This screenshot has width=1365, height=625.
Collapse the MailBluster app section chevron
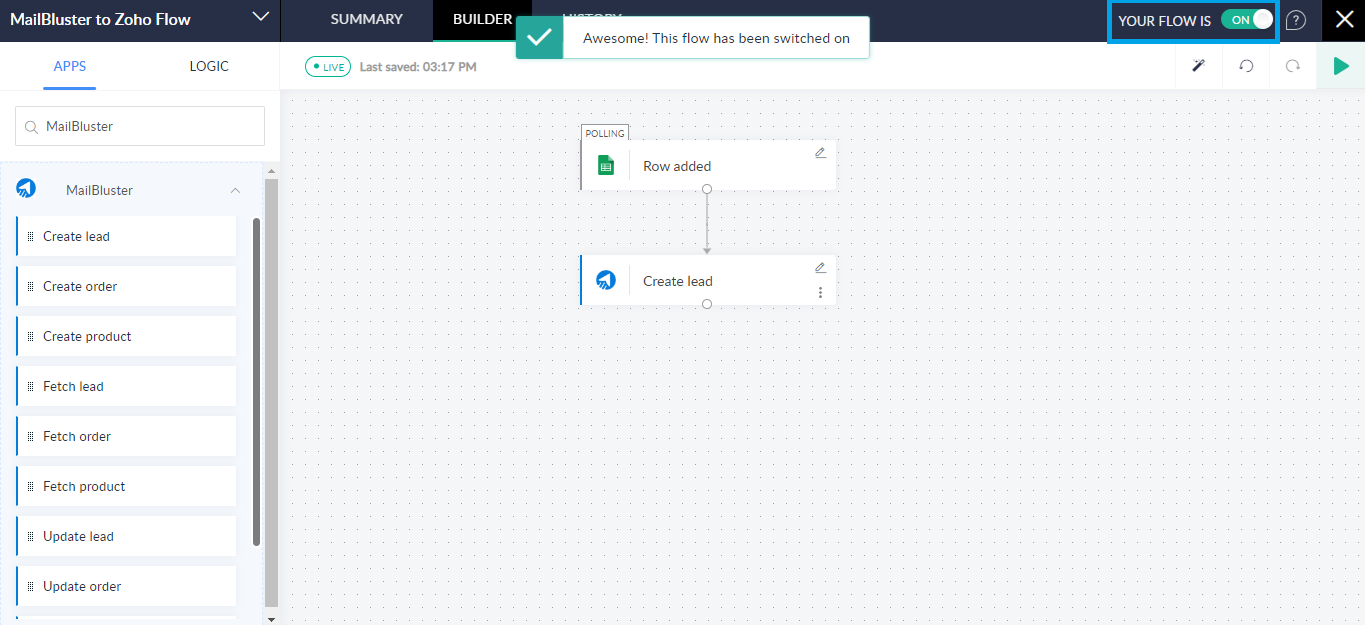(235, 189)
